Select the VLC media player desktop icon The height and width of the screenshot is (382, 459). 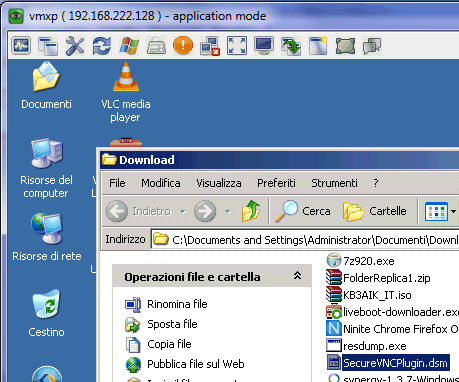click(126, 92)
